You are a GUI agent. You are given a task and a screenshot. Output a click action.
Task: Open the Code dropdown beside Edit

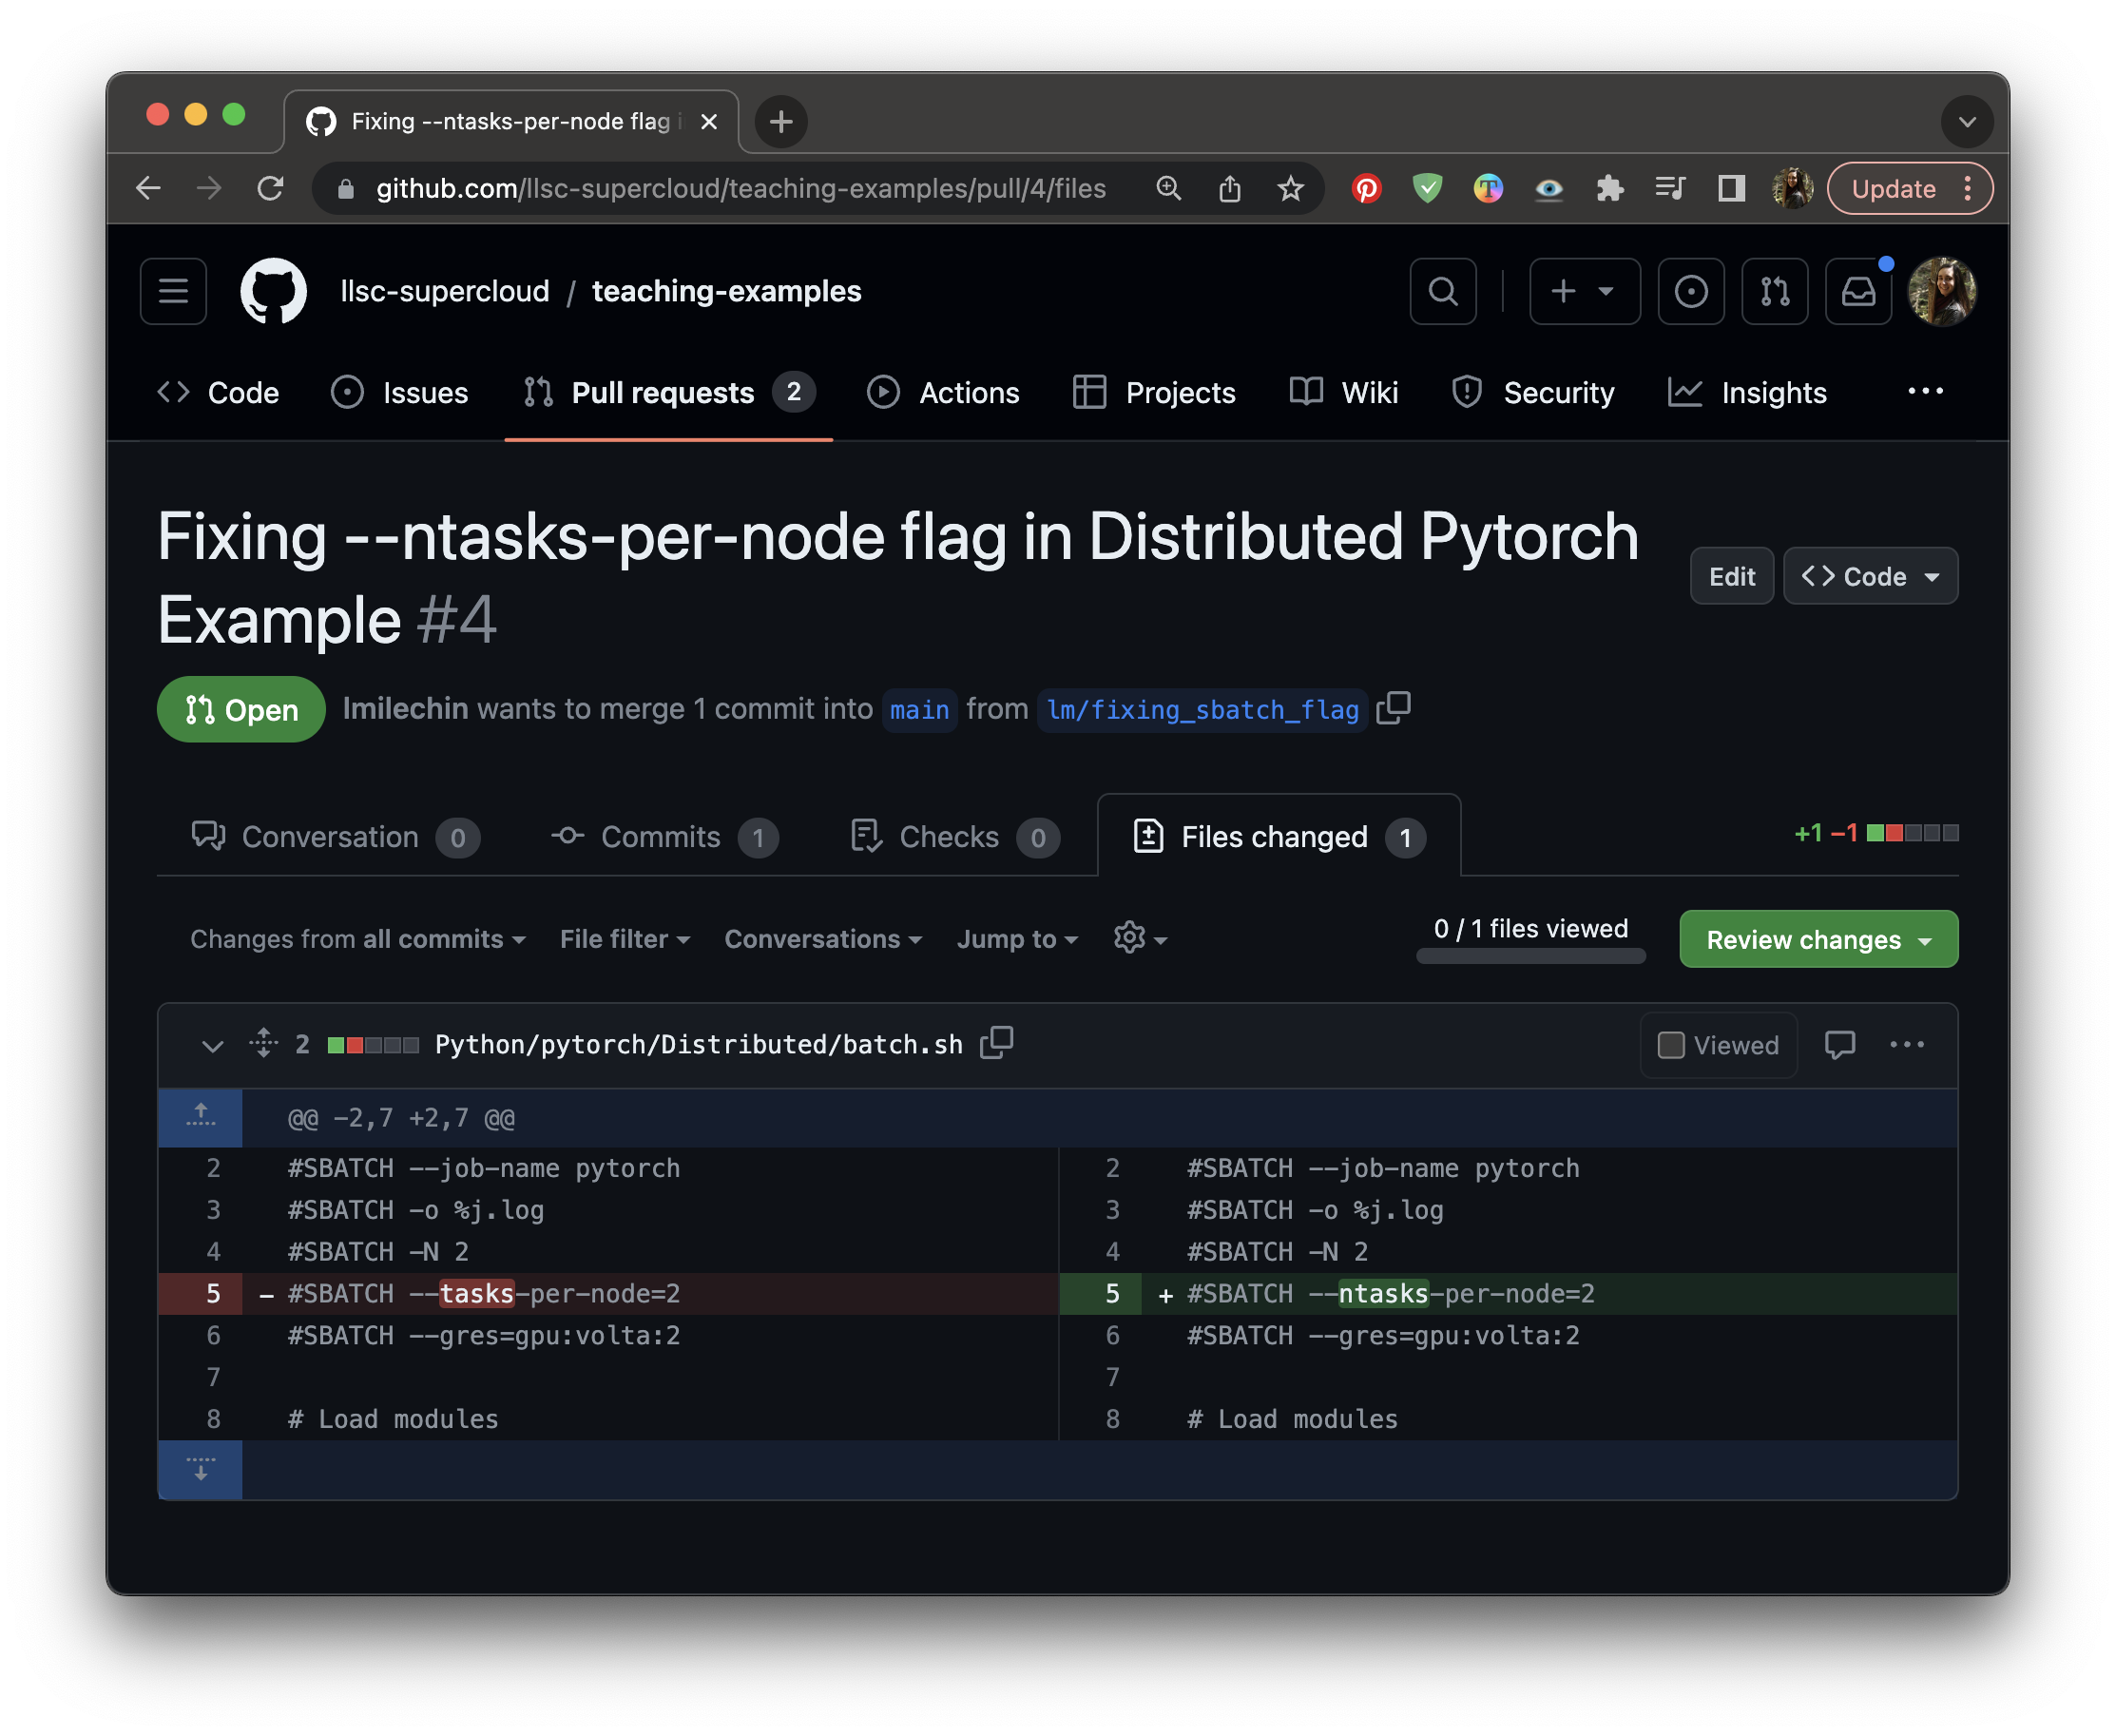1870,576
